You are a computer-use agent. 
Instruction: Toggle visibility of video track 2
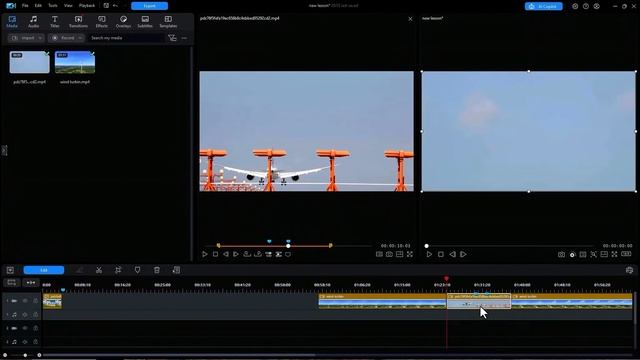coord(25,328)
